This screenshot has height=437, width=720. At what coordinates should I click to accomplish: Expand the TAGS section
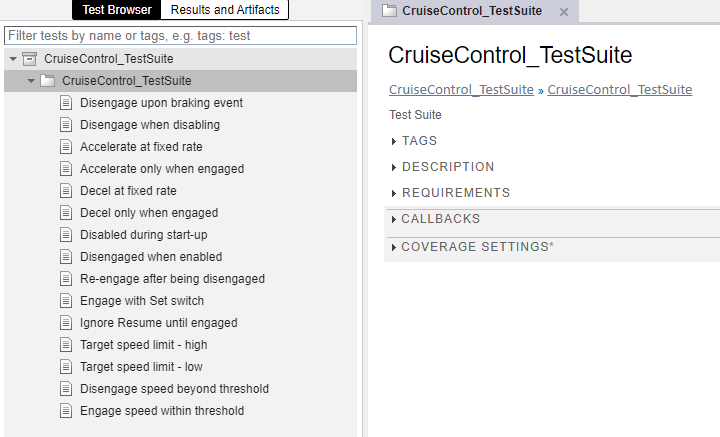(x=395, y=142)
